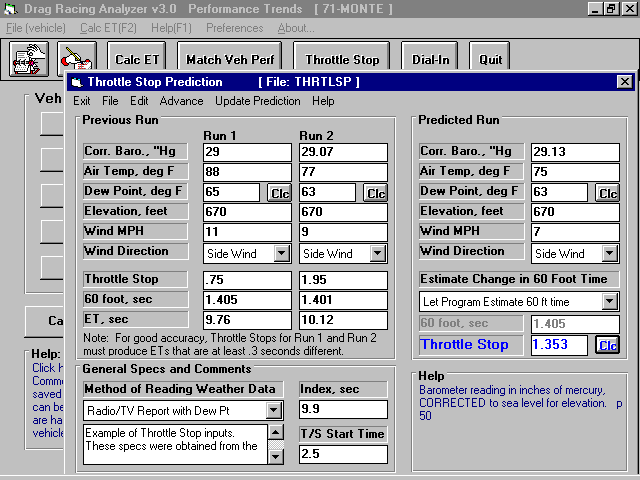This screenshot has width=640, height=480.
Task: Expand the Method of Reading Weather Data dropdown
Action: click(x=274, y=410)
